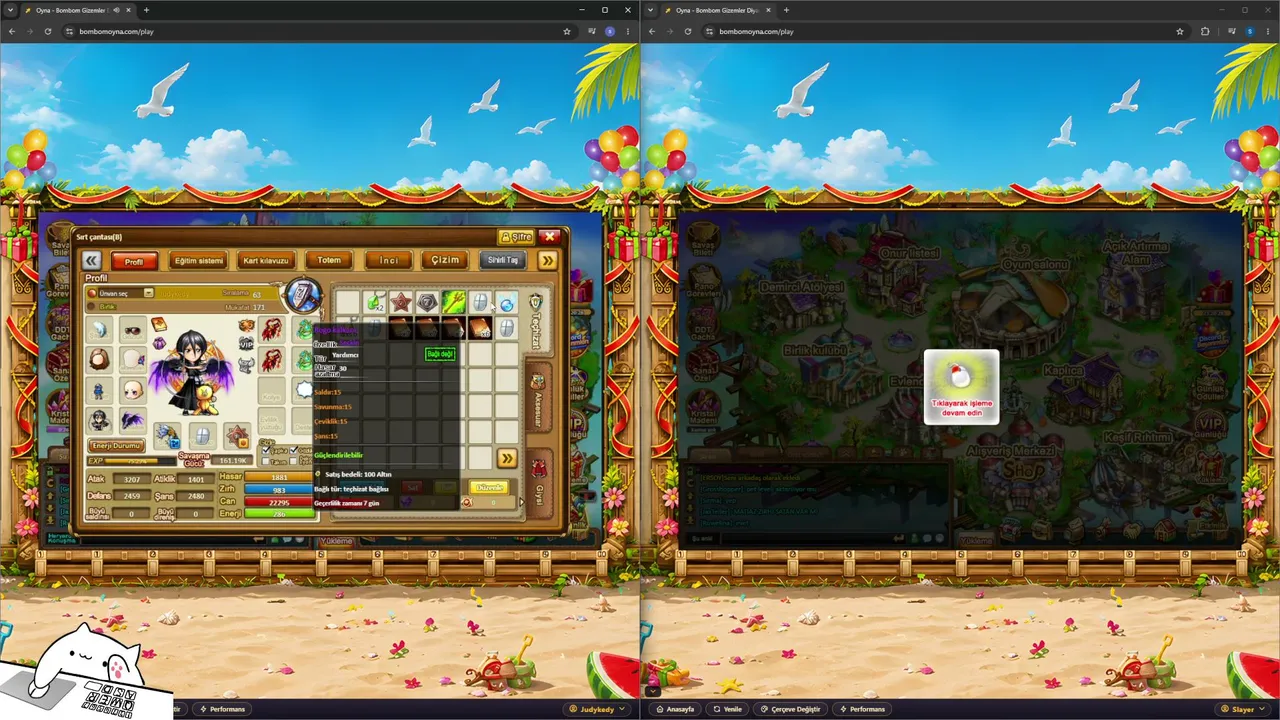Image resolution: width=1280 pixels, height=720 pixels.
Task: Select the İnci tab
Action: (x=388, y=260)
